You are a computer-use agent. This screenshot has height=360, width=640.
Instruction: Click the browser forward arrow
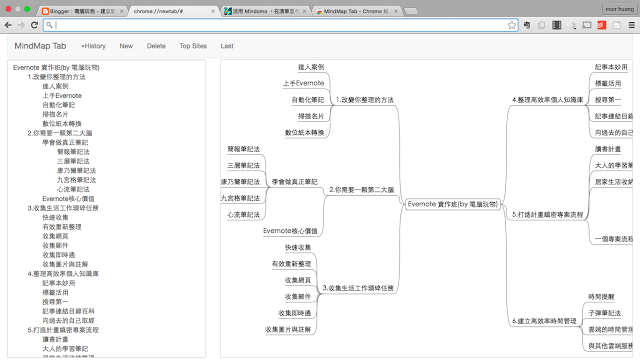[21, 25]
